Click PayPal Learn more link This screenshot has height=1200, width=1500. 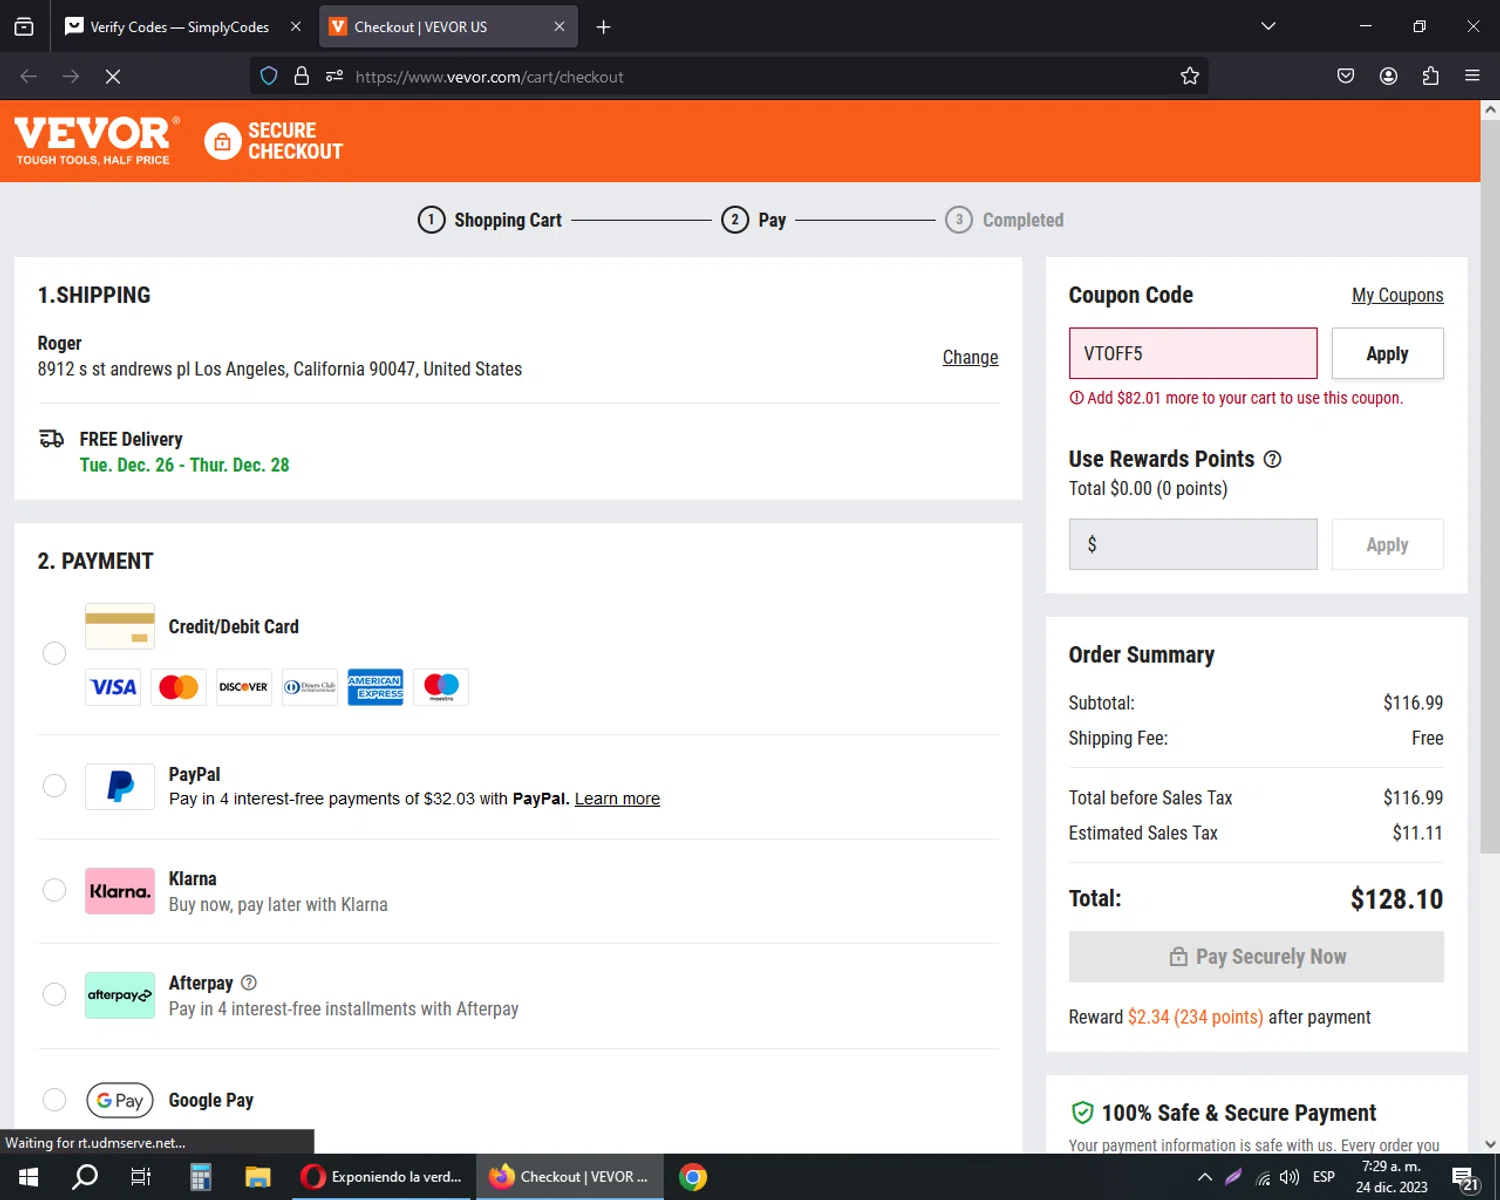pyautogui.click(x=617, y=798)
